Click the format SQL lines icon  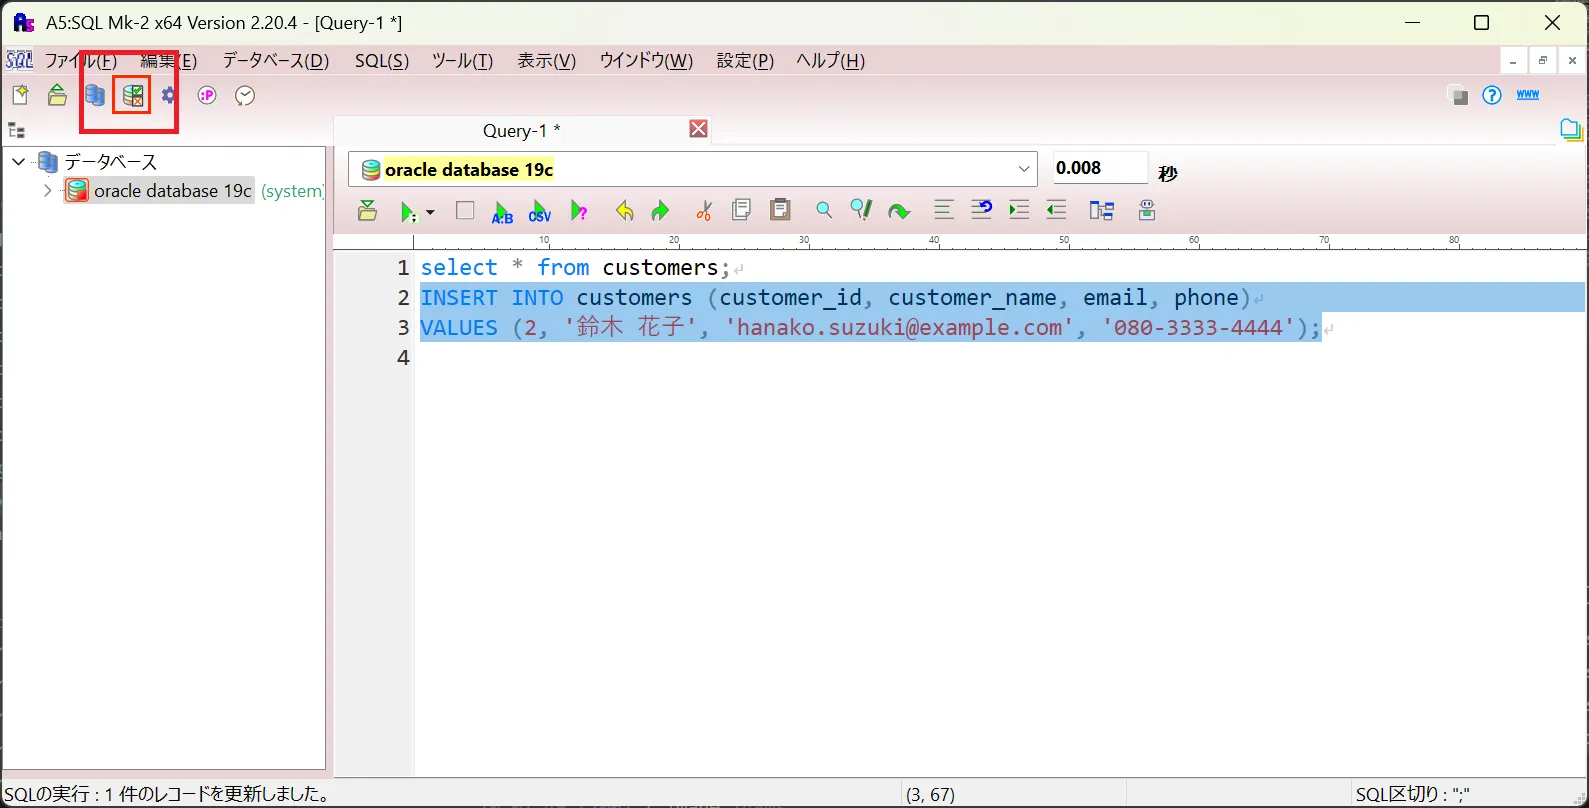tap(943, 210)
